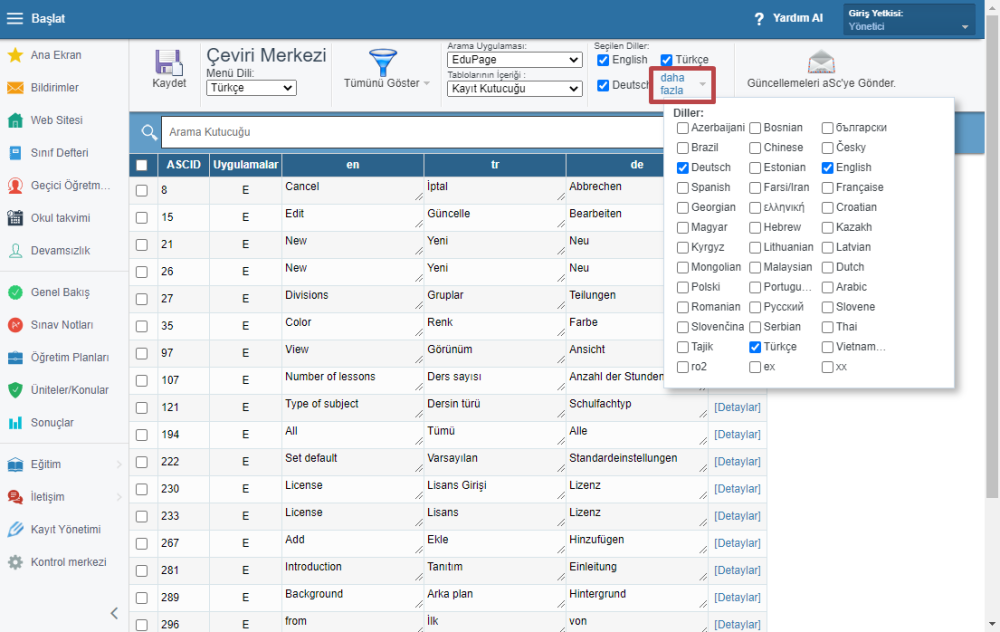Click the Yardım Al question mark icon
This screenshot has width=1000, height=632.
pos(759,19)
